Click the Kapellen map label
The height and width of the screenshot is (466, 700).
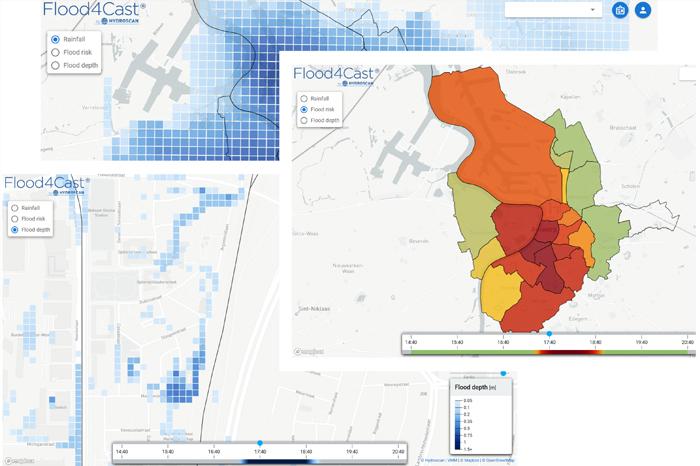(570, 96)
